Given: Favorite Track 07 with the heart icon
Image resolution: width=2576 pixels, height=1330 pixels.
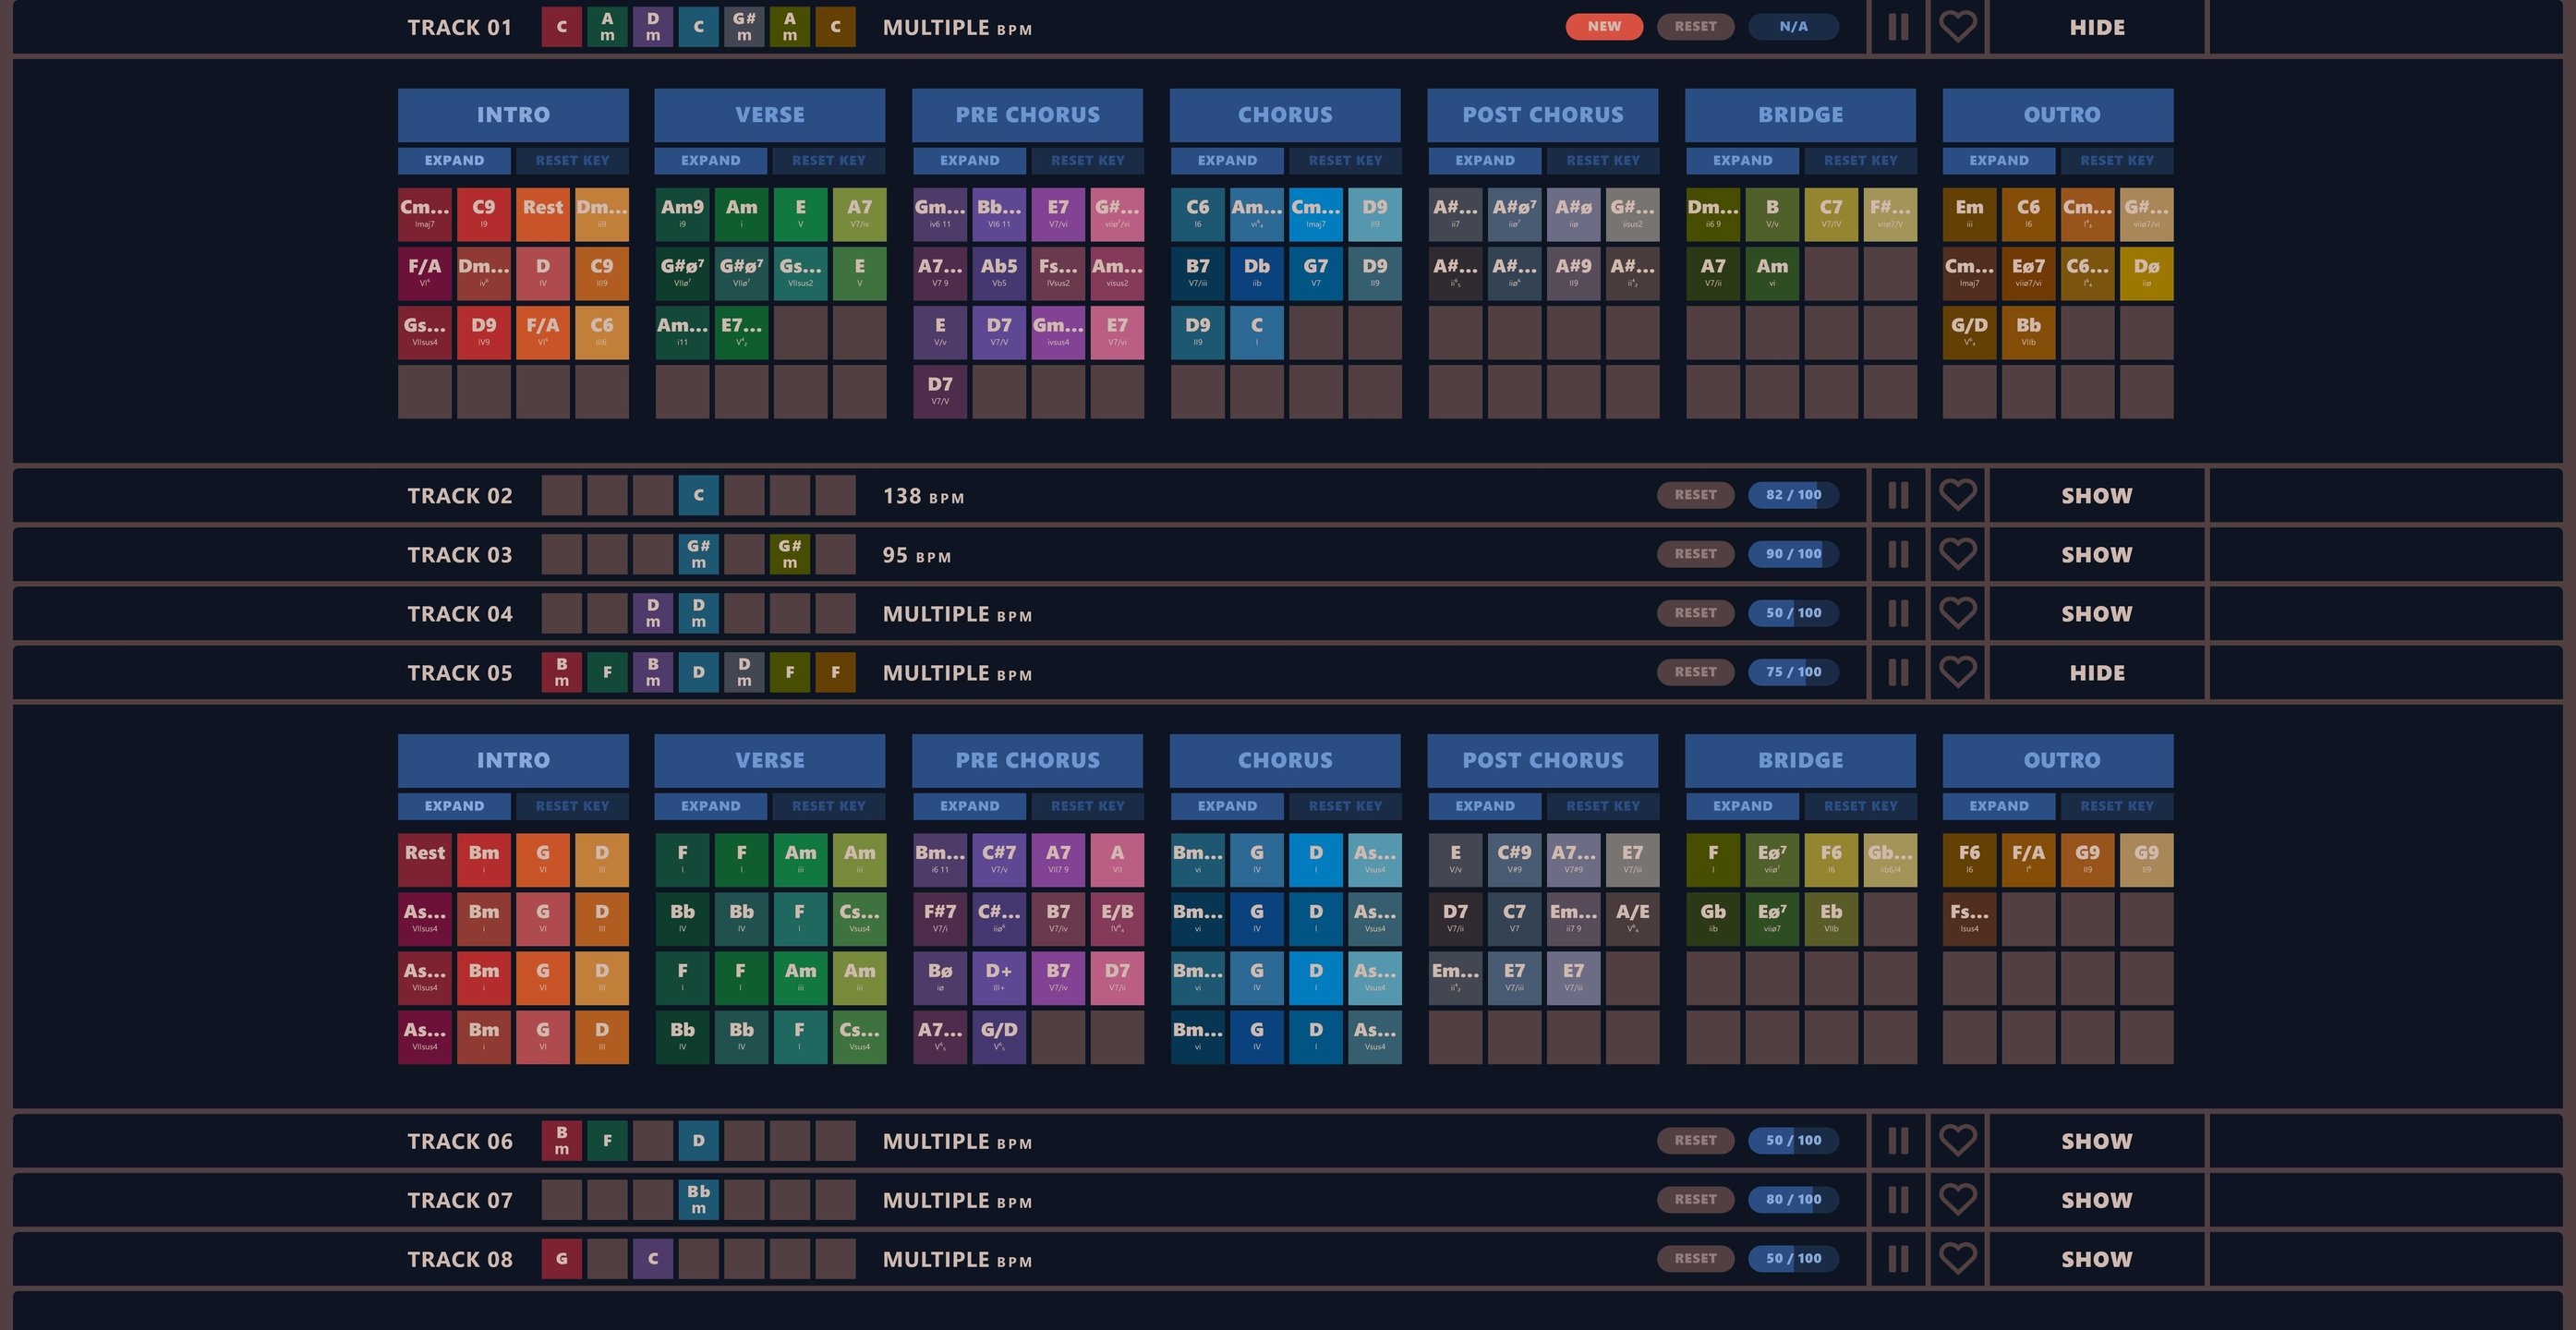Looking at the screenshot, I should click(1957, 1199).
